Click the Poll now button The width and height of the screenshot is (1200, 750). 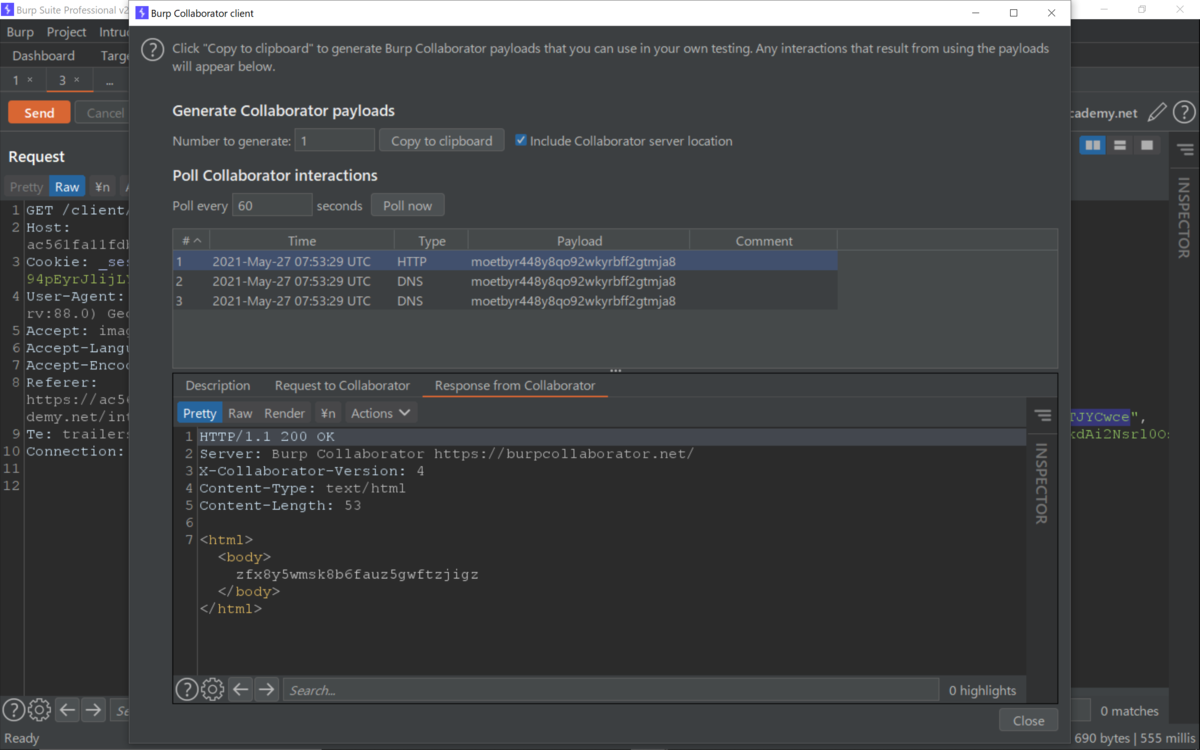408,206
